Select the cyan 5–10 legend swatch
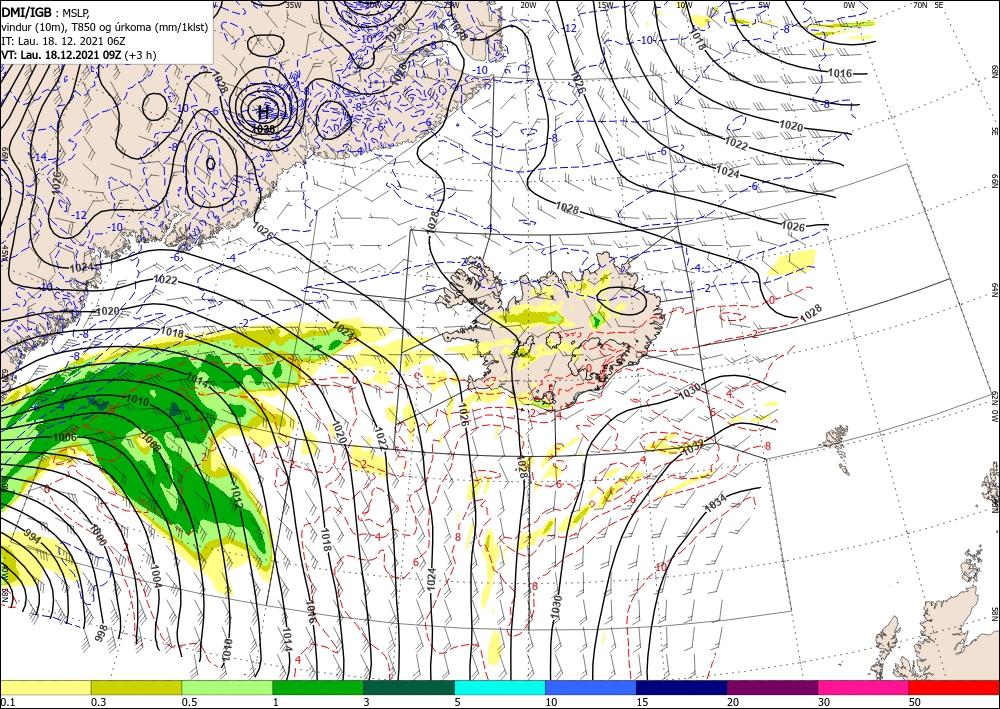Viewport: 1000px width, 709px height. pos(500,687)
